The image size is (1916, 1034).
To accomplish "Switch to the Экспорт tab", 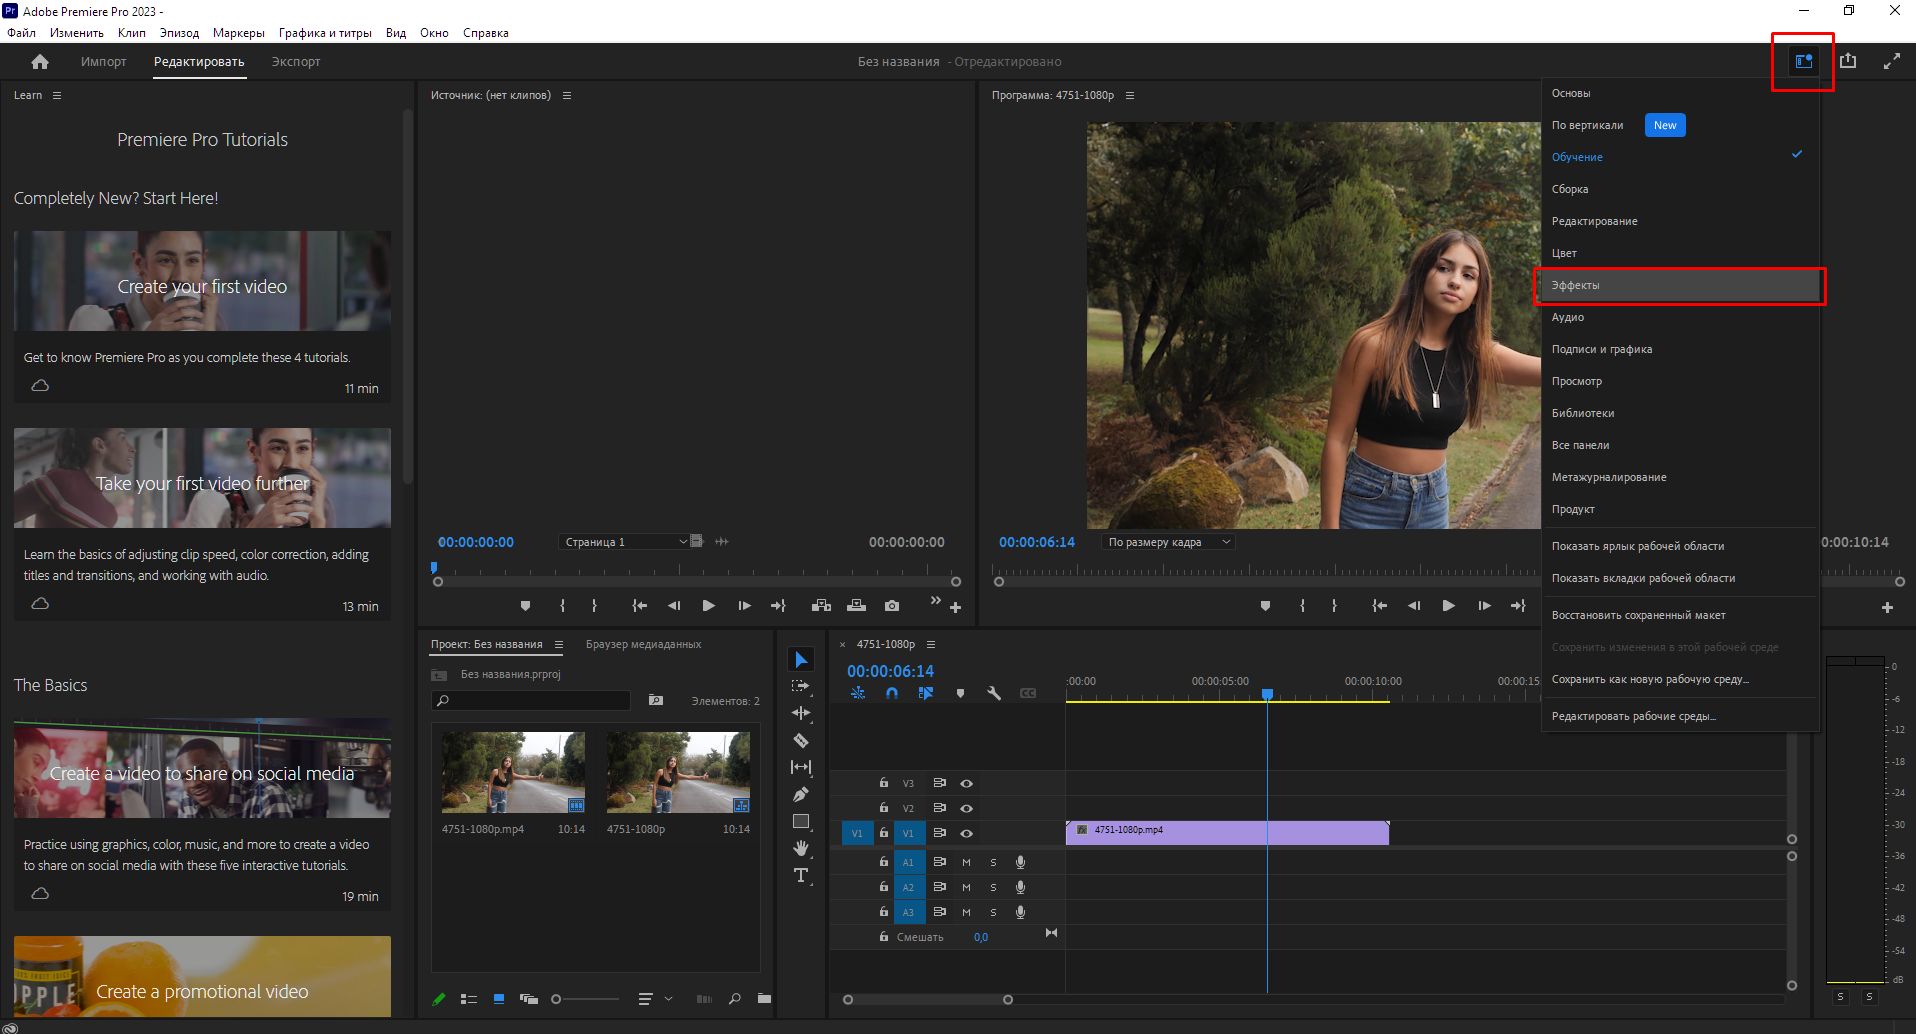I will (296, 62).
